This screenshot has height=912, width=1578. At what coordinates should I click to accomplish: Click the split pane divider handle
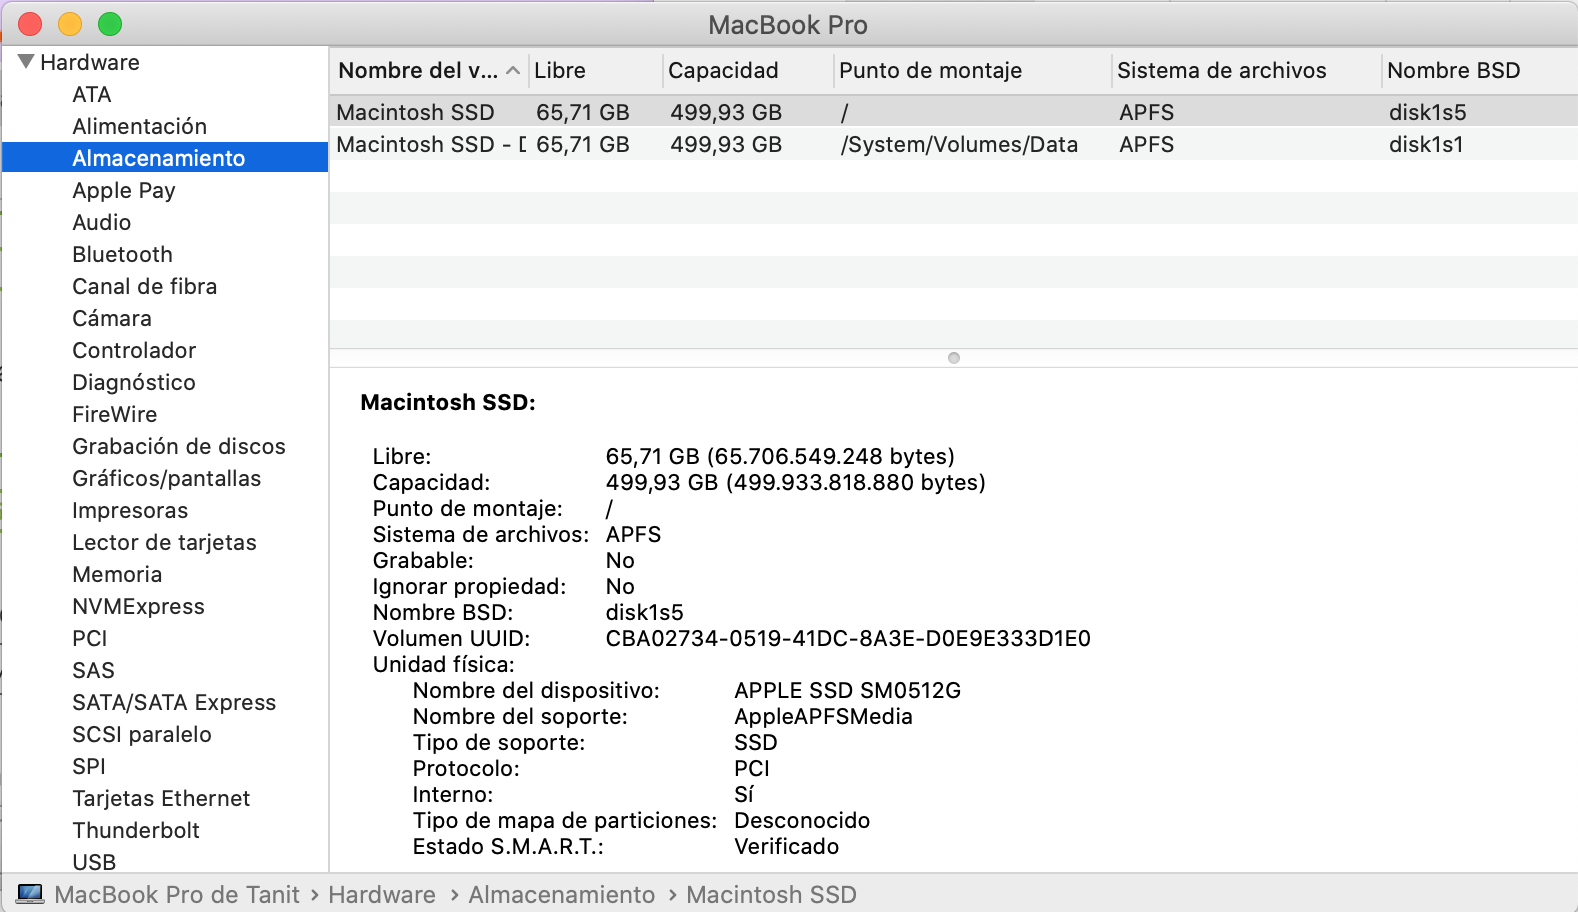[x=954, y=358]
